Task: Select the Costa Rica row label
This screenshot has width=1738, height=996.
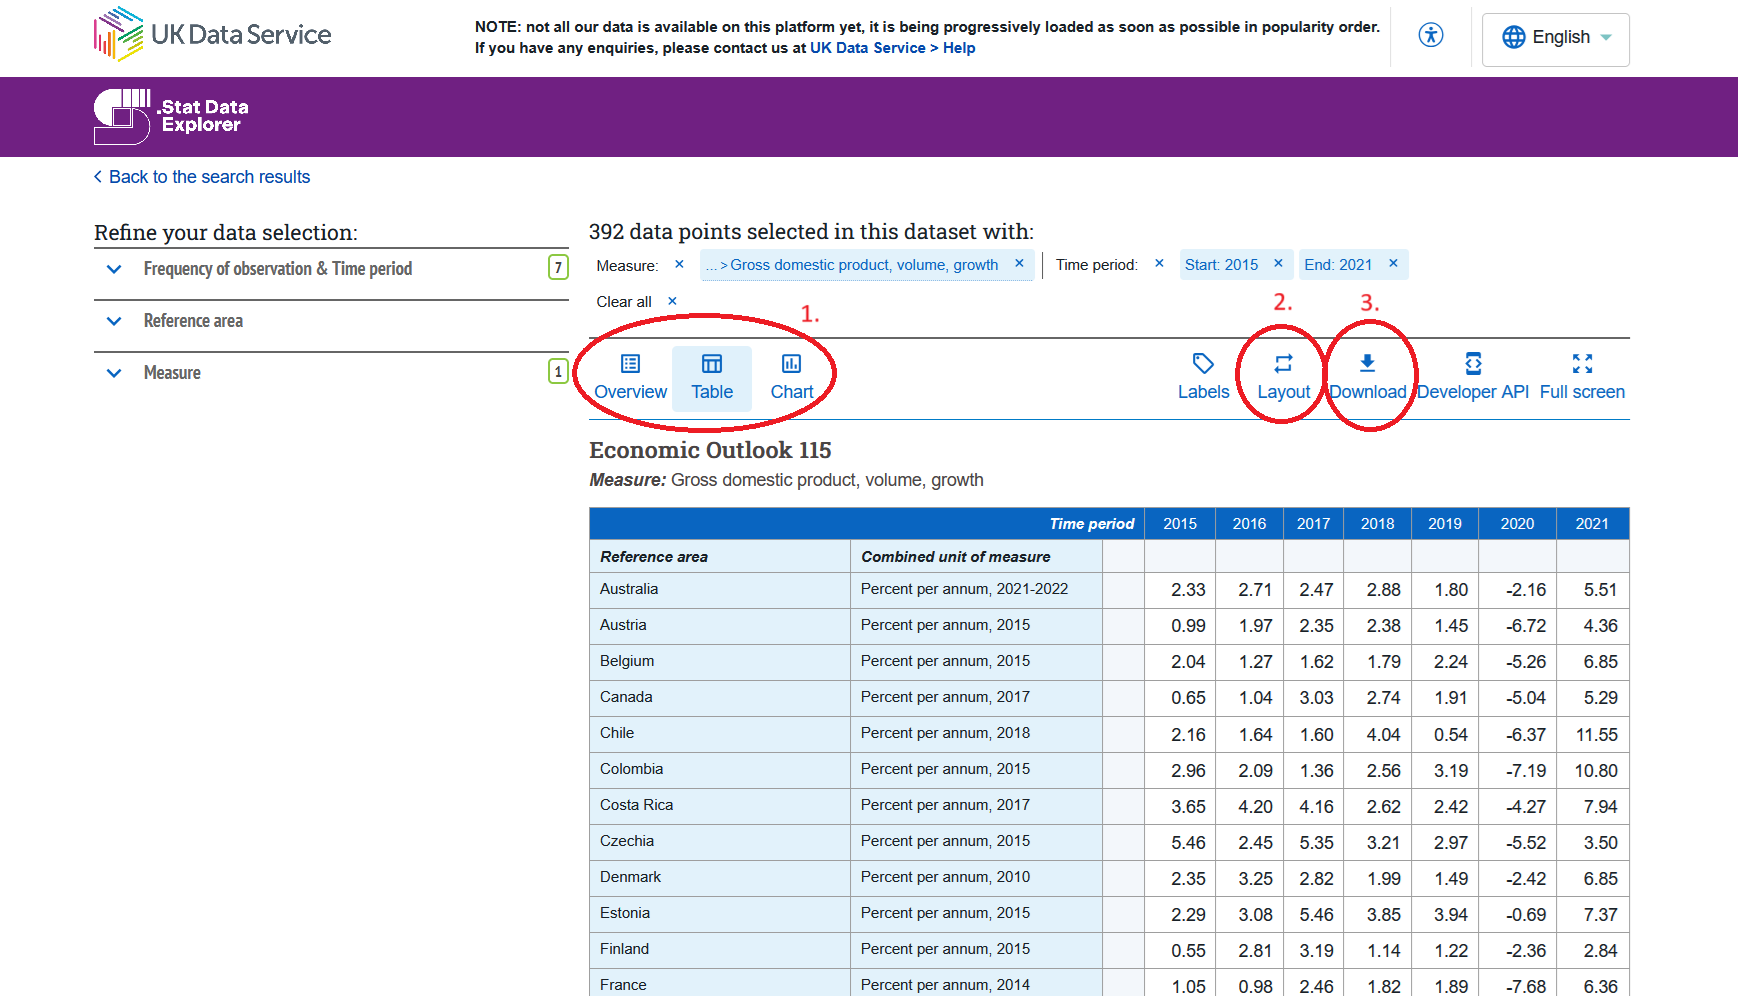Action: coord(636,805)
